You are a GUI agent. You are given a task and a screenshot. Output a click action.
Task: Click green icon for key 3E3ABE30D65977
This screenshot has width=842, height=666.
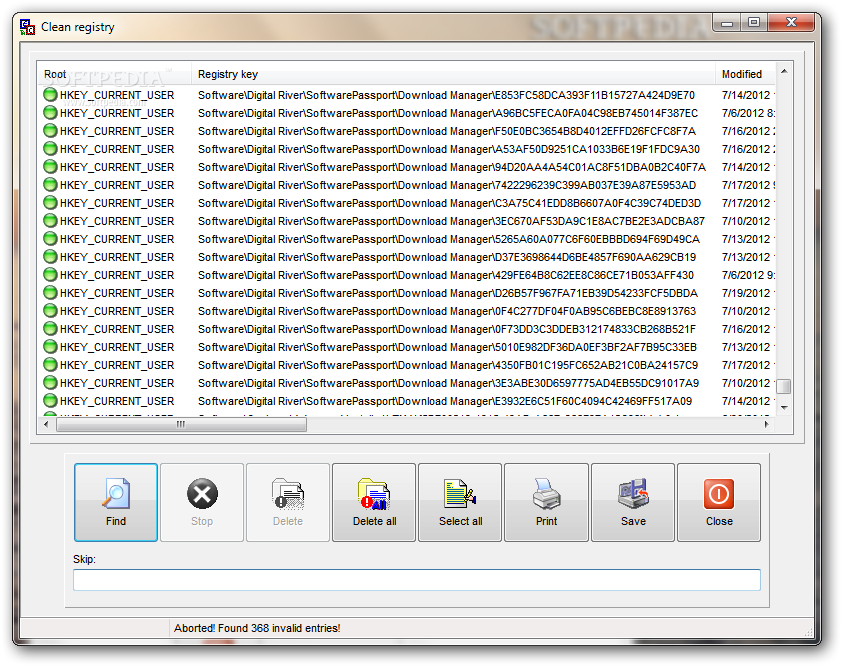pyautogui.click(x=50, y=383)
